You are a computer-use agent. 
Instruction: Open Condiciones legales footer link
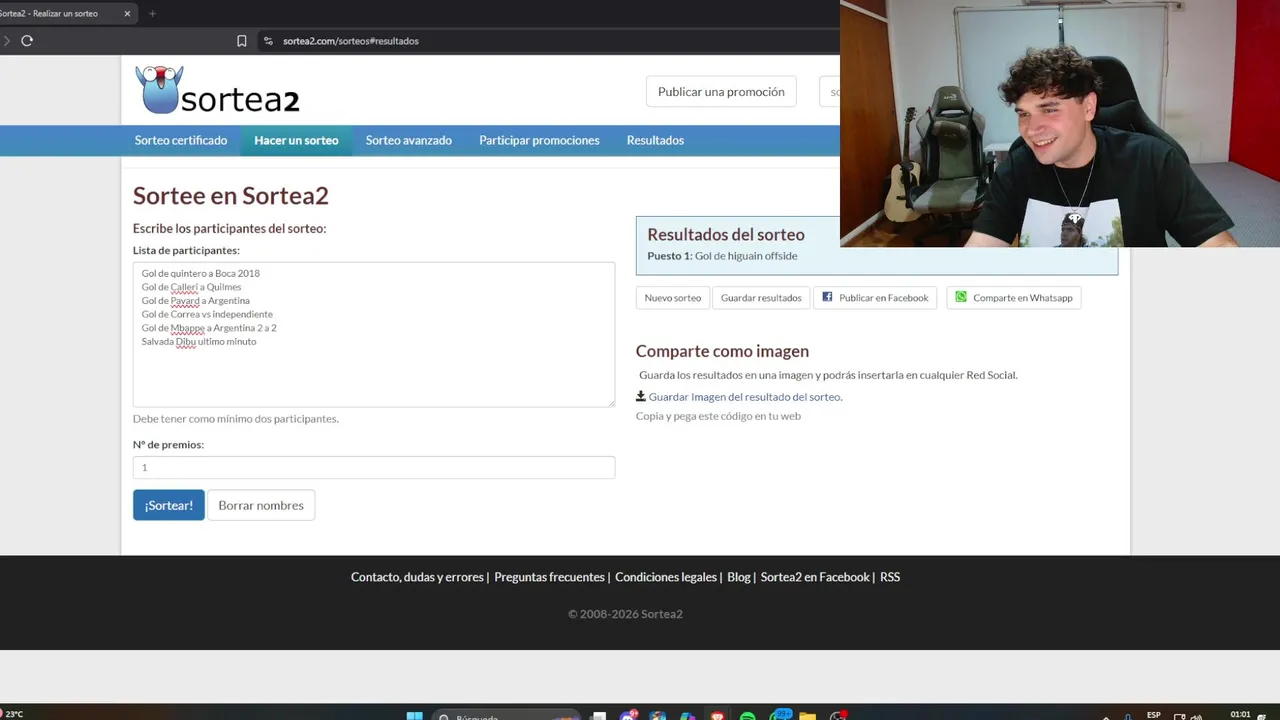click(666, 577)
